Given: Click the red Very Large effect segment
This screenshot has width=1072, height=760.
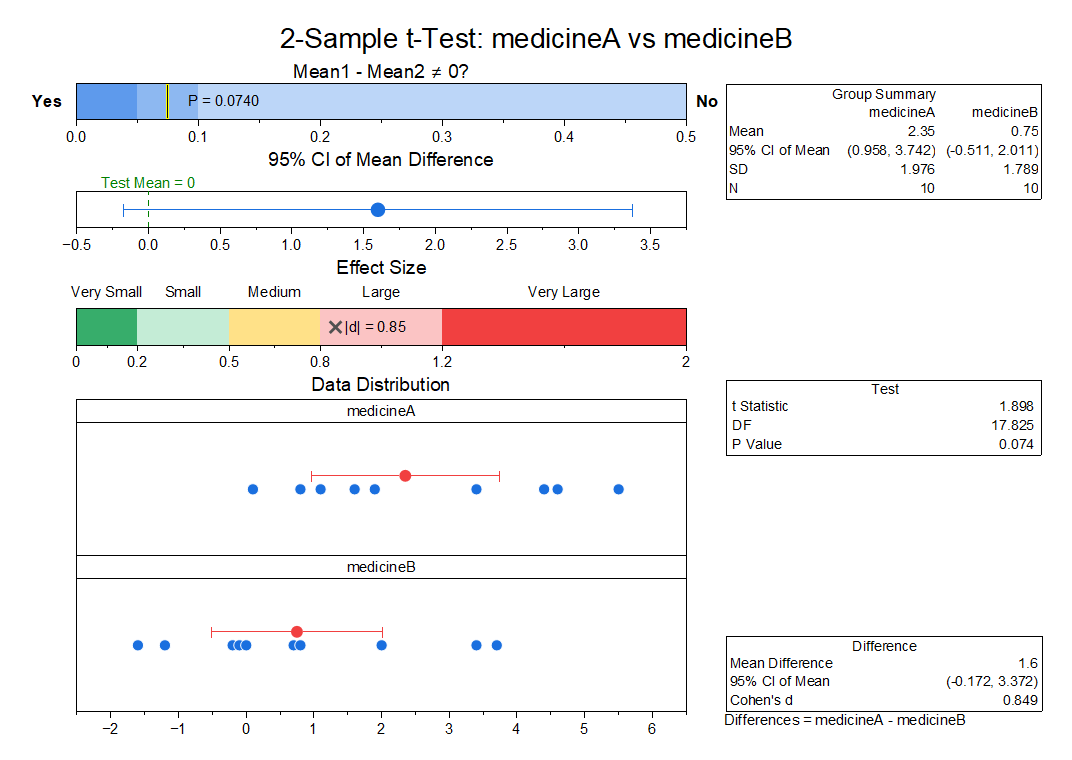Looking at the screenshot, I should 563,327.
